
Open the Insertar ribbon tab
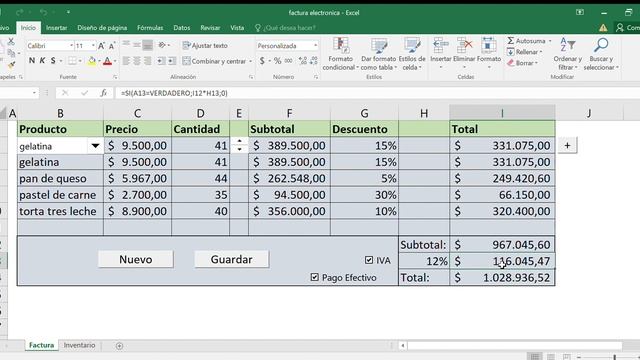click(x=56, y=28)
